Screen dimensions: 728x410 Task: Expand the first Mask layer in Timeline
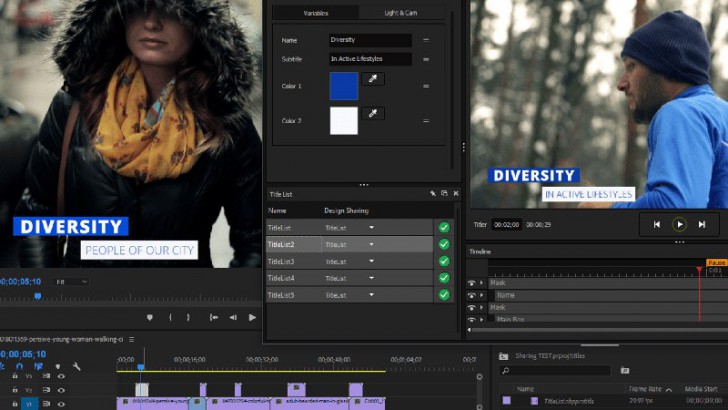click(482, 283)
